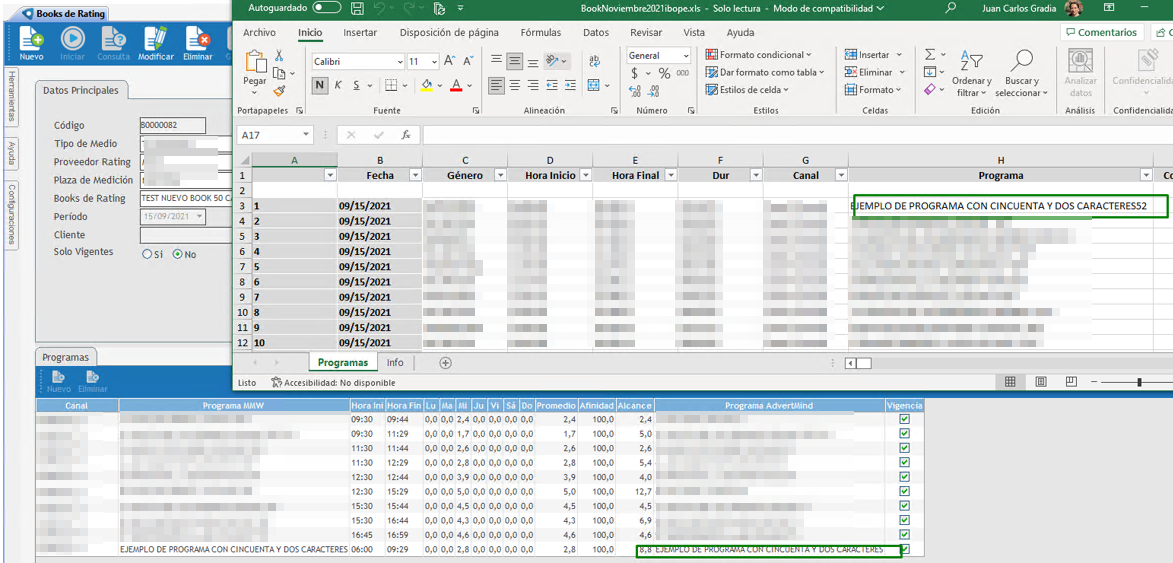Open the Período date dropdown
Image resolution: width=1173 pixels, height=563 pixels.
click(x=199, y=217)
